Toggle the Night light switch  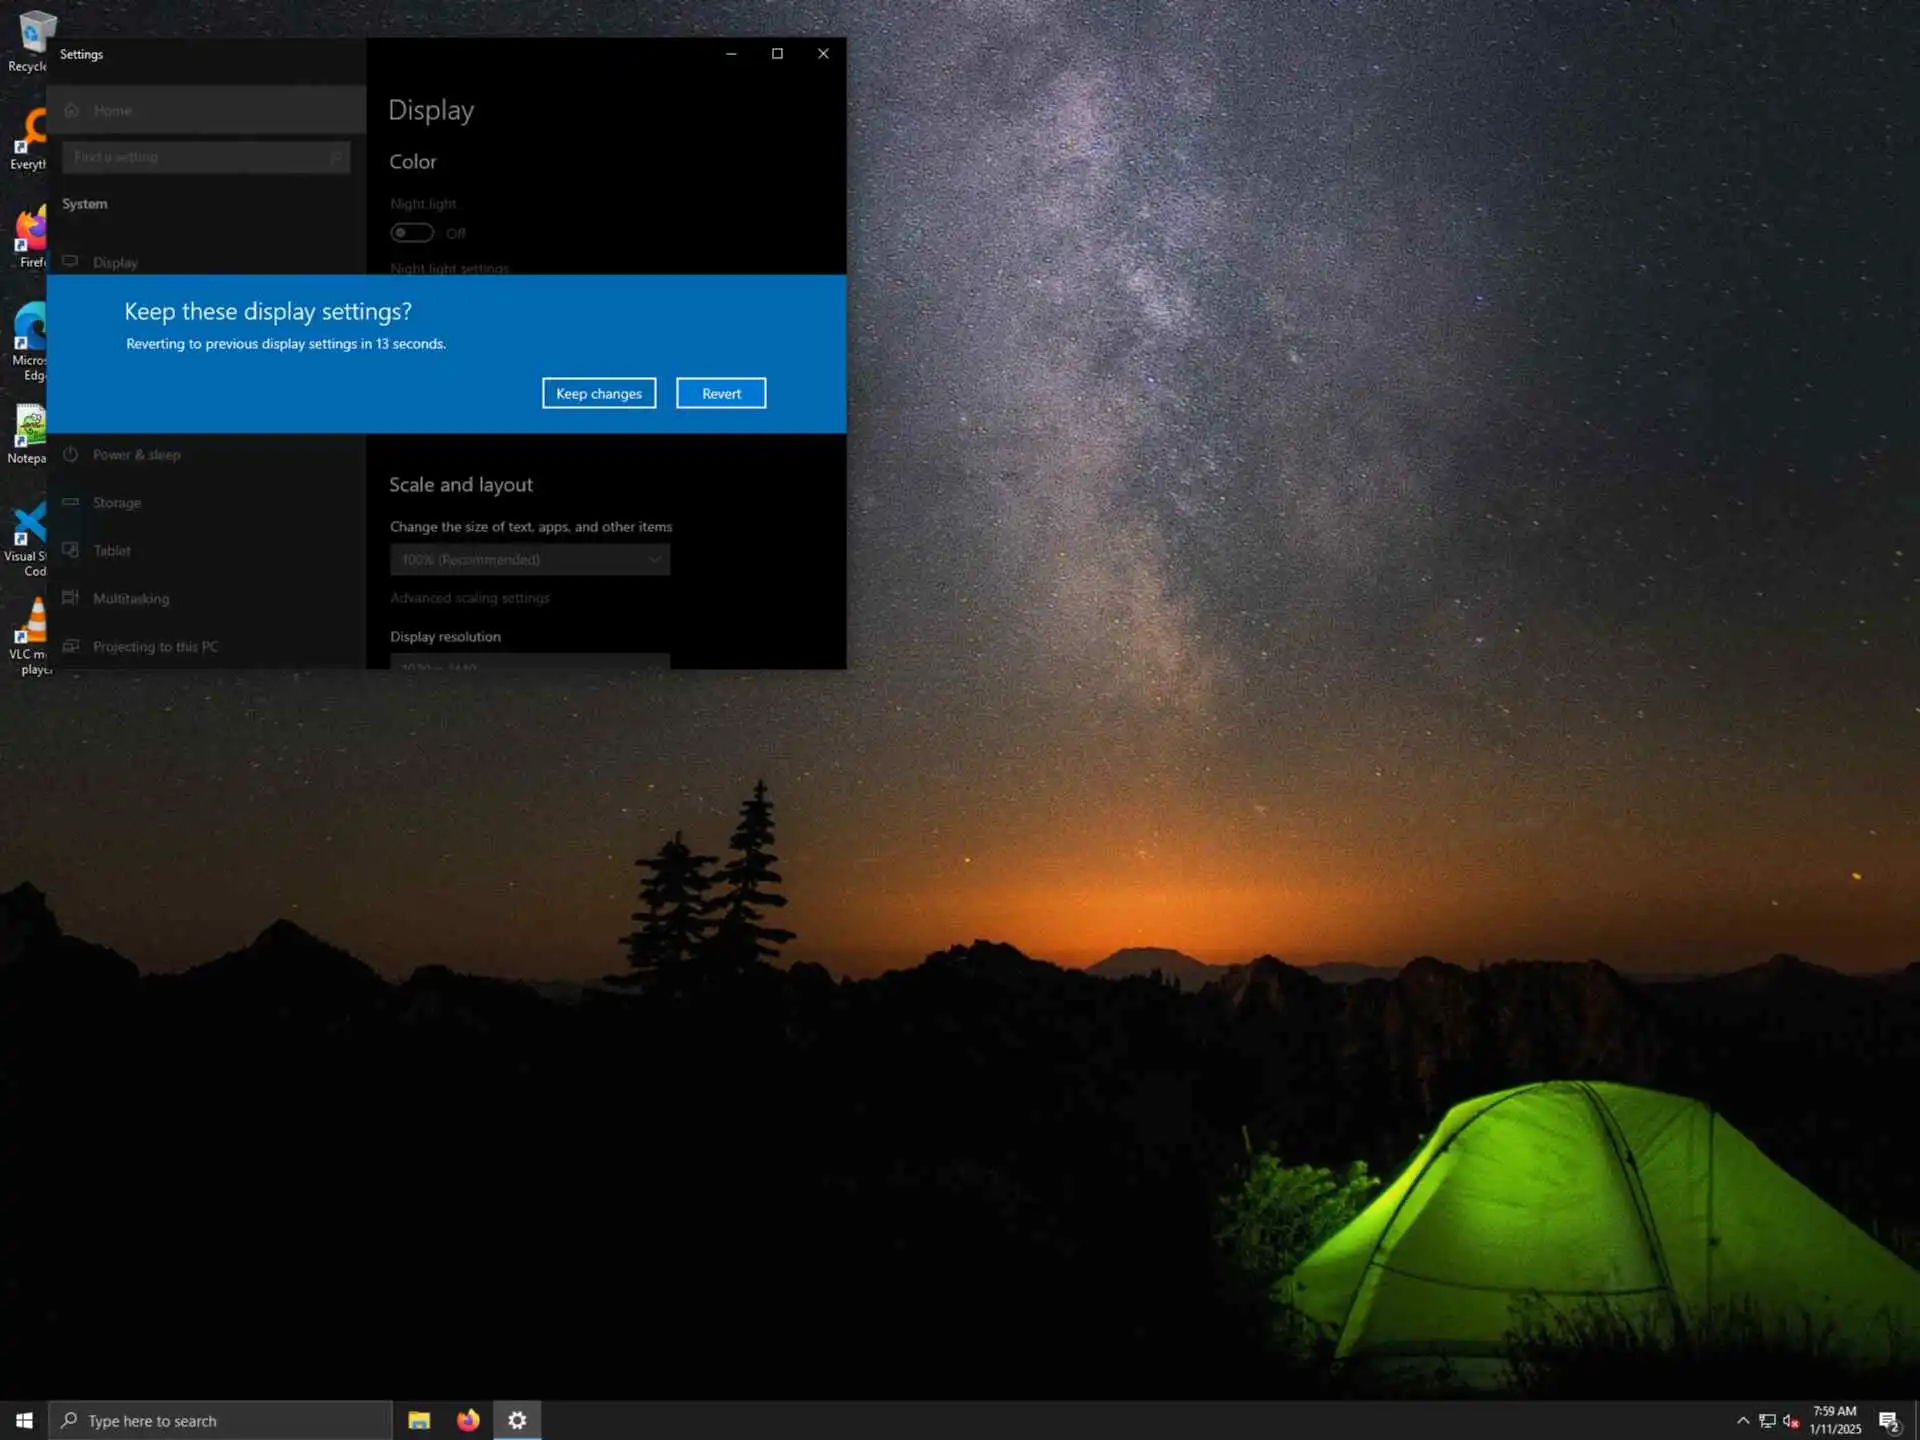(412, 233)
